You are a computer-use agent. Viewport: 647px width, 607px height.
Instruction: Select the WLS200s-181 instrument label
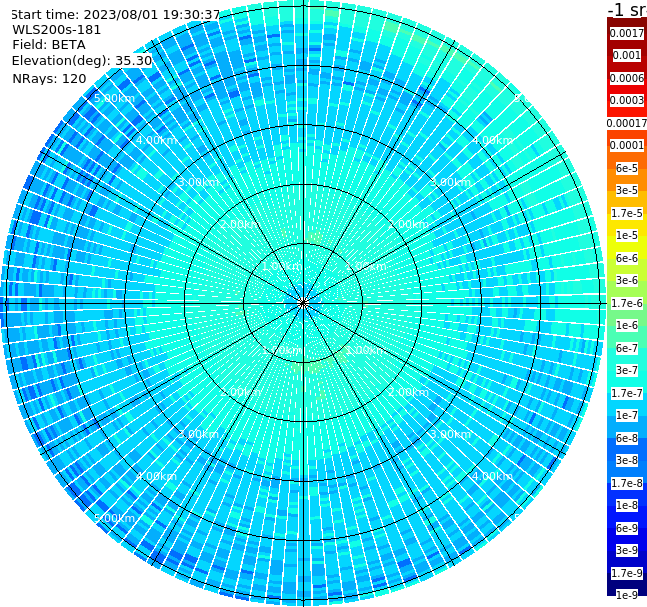point(57,30)
